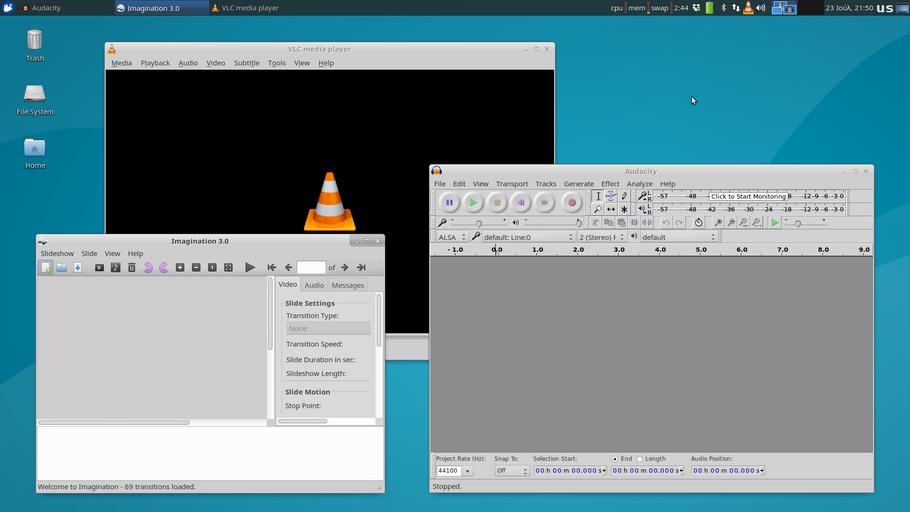The width and height of the screenshot is (910, 512).
Task: Select the End radio button
Action: point(615,459)
